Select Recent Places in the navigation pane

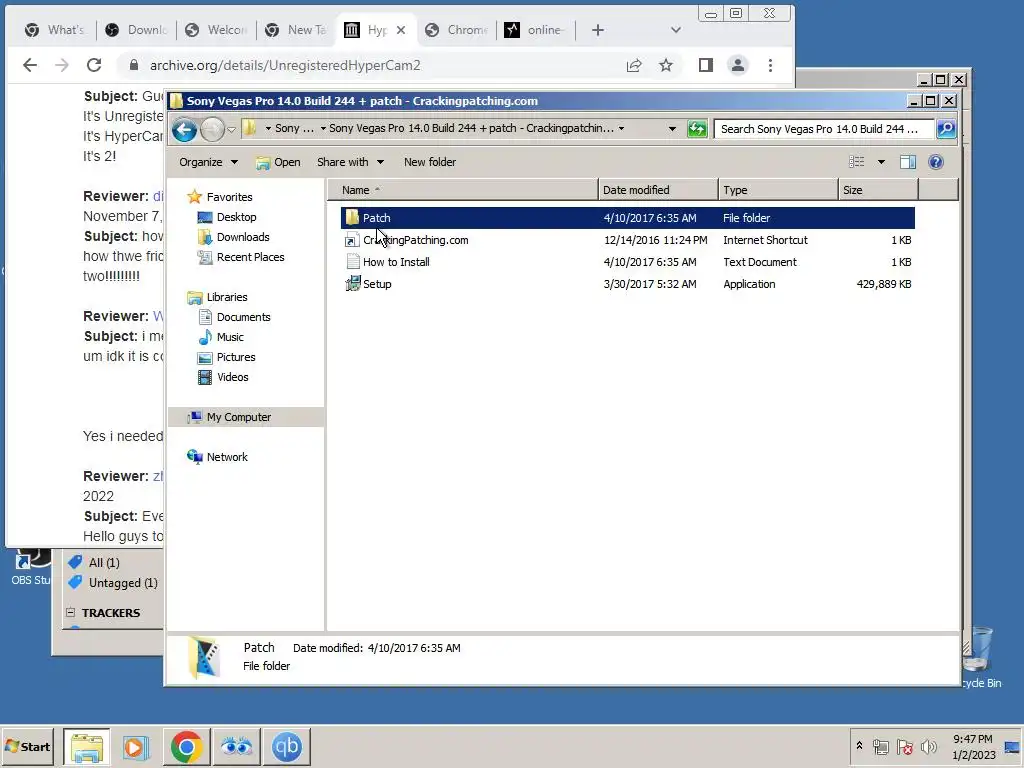tap(240, 257)
